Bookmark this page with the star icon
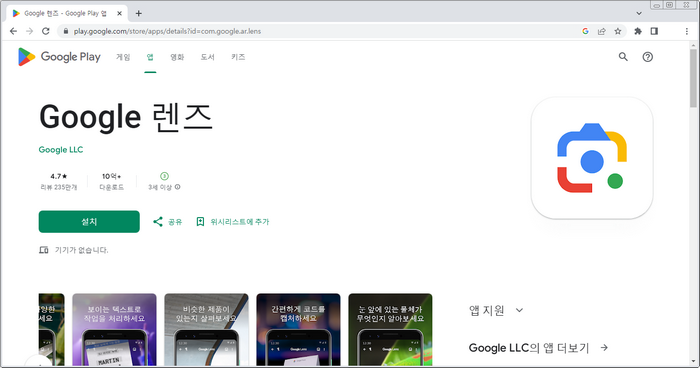Screen dimensions: 700x368 (x=618, y=31)
